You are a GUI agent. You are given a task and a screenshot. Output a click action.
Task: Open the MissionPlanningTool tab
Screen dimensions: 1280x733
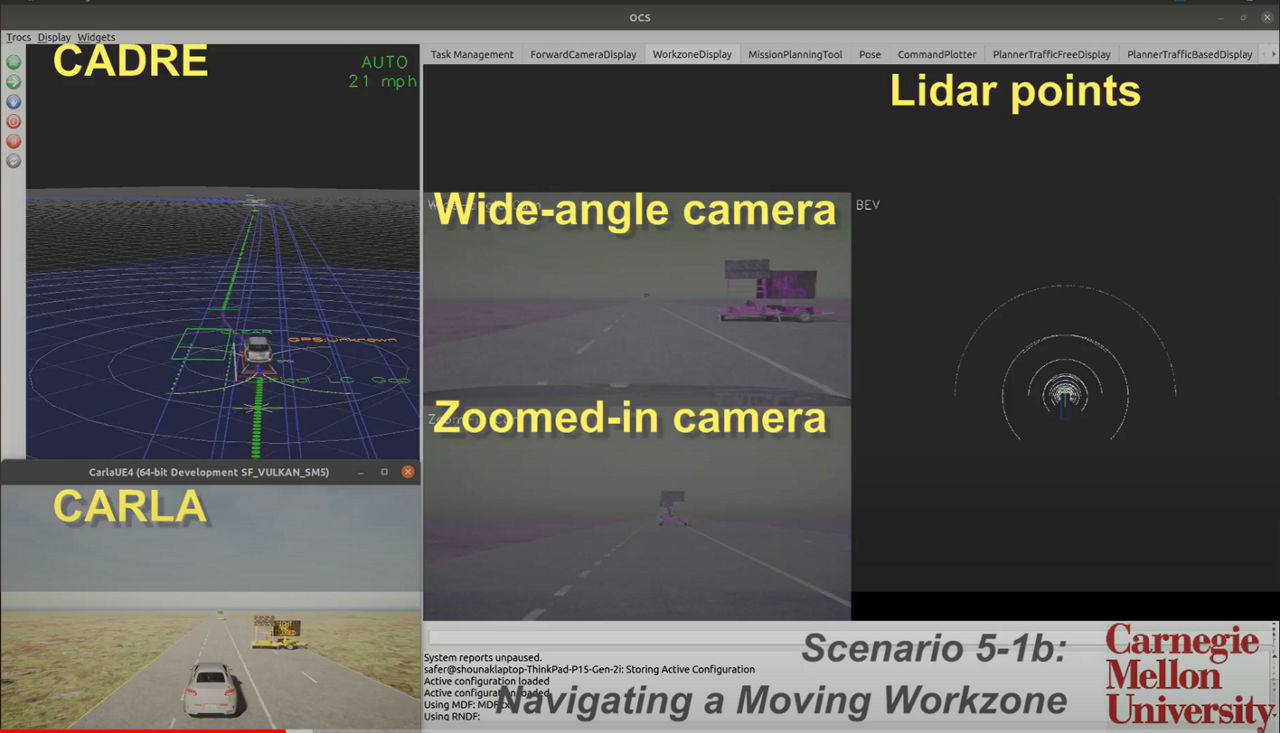[x=795, y=54]
